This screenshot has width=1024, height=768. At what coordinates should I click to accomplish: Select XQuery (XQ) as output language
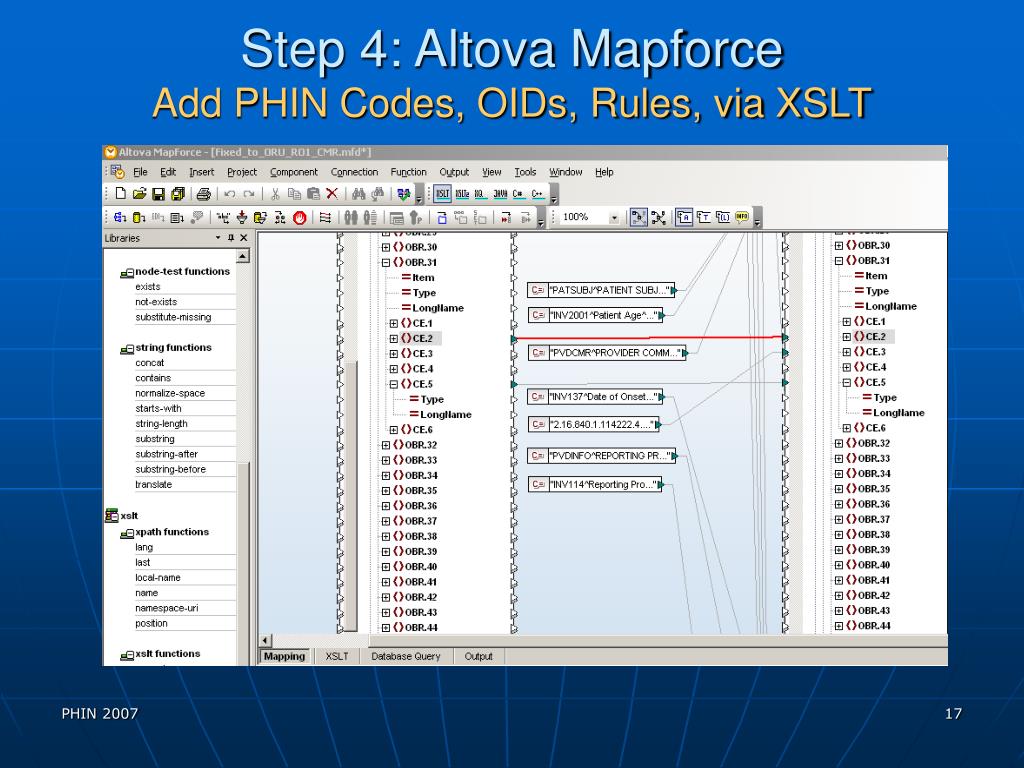pyautogui.click(x=481, y=193)
